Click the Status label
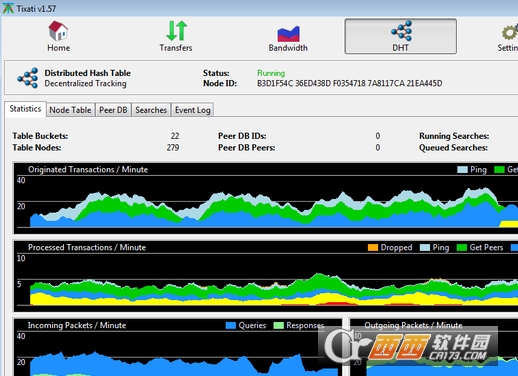The width and height of the screenshot is (518, 376). click(x=216, y=73)
